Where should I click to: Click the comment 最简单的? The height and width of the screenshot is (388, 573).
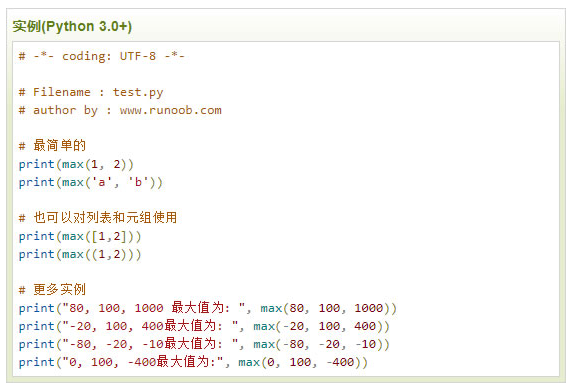point(52,145)
